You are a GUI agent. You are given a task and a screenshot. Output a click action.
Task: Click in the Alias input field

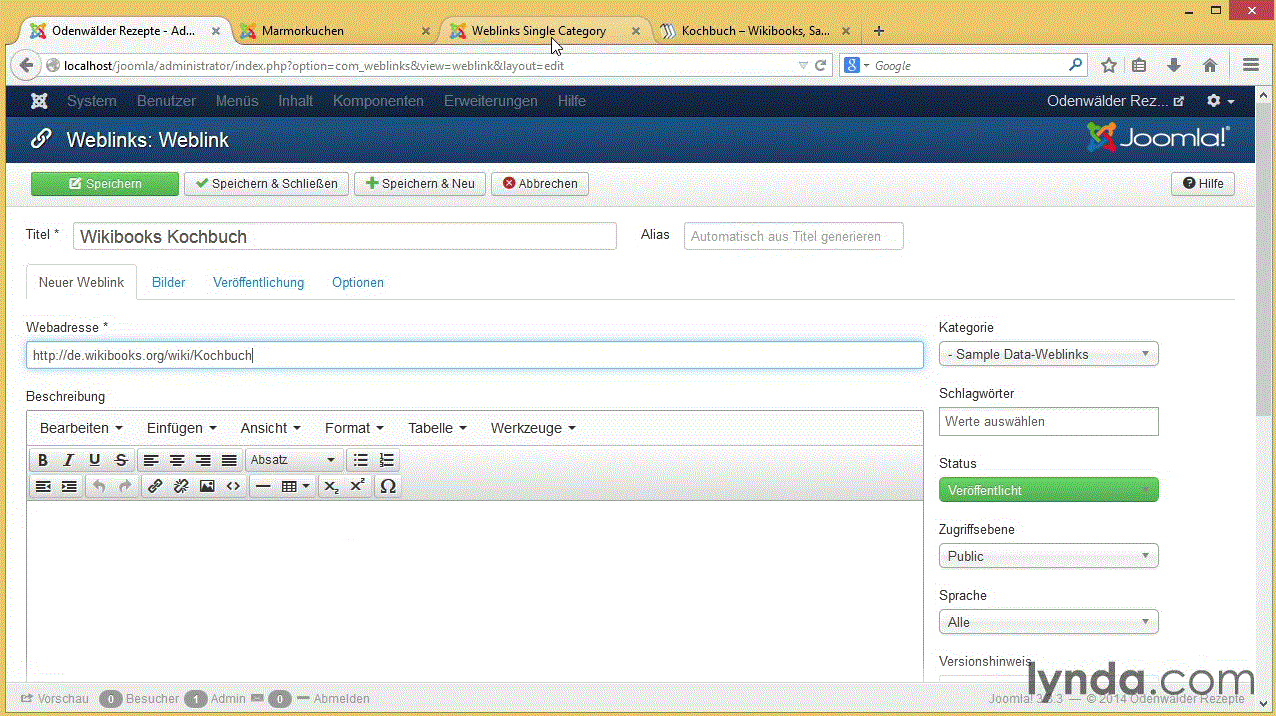pyautogui.click(x=793, y=235)
